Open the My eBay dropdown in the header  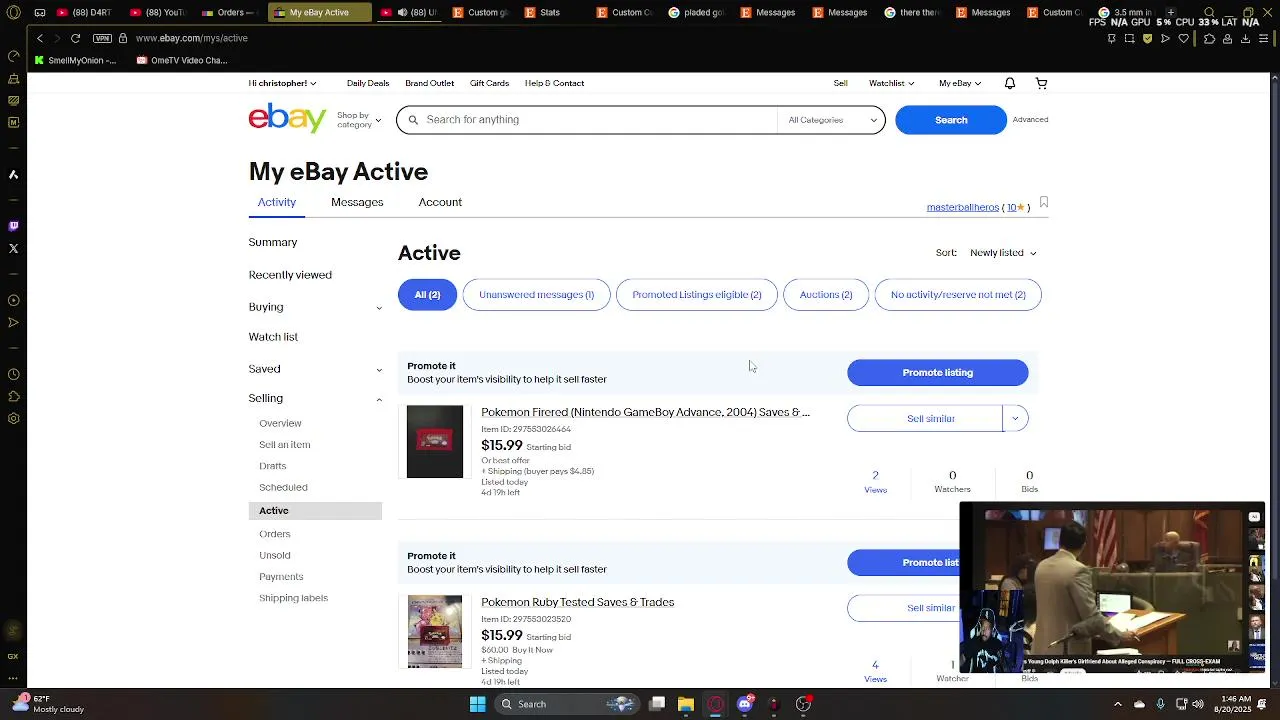pos(960,83)
